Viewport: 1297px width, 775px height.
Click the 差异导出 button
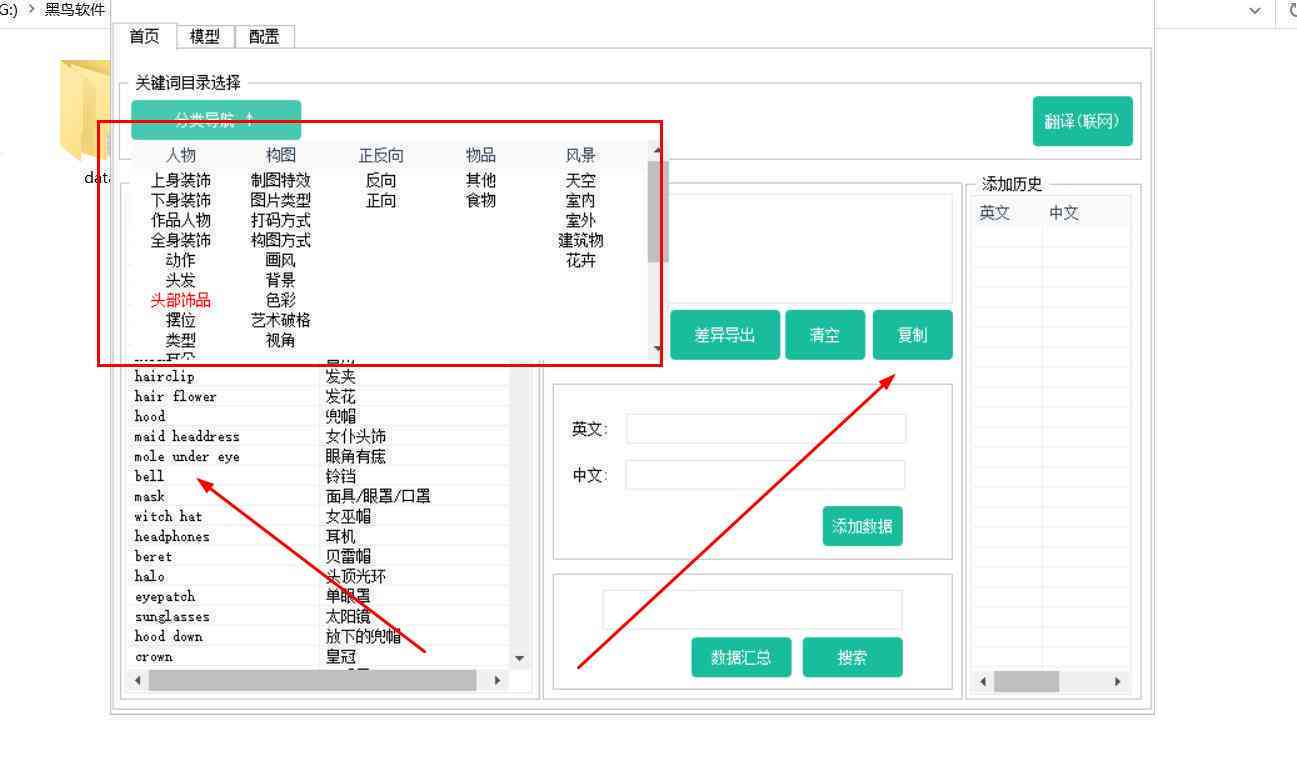[725, 335]
